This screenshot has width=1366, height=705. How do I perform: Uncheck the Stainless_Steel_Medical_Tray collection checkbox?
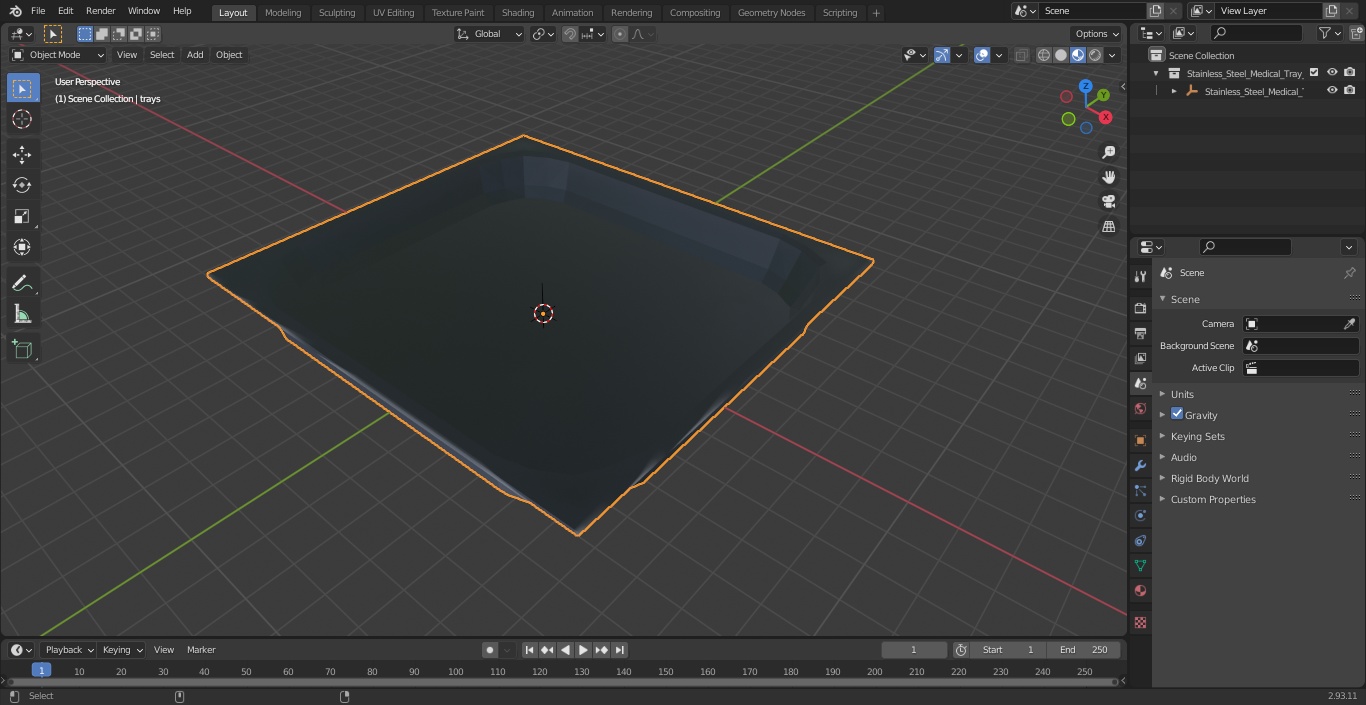pos(1314,72)
